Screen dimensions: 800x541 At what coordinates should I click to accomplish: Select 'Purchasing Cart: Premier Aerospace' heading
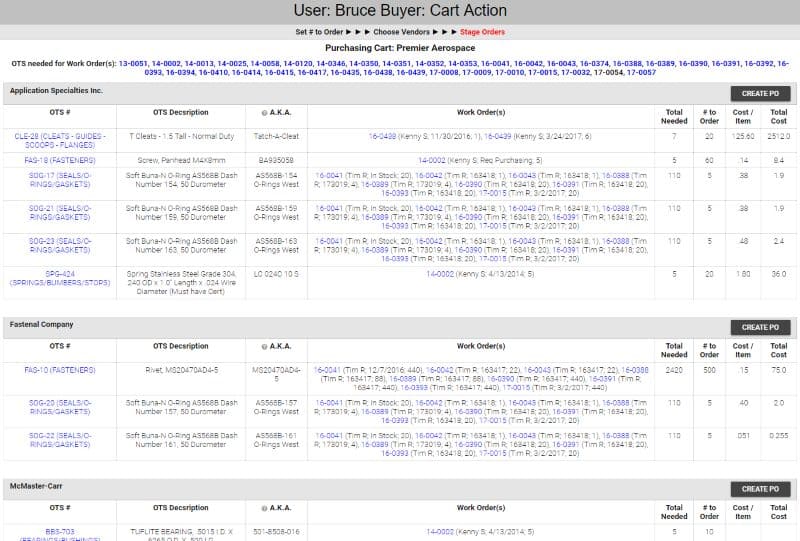pos(400,48)
